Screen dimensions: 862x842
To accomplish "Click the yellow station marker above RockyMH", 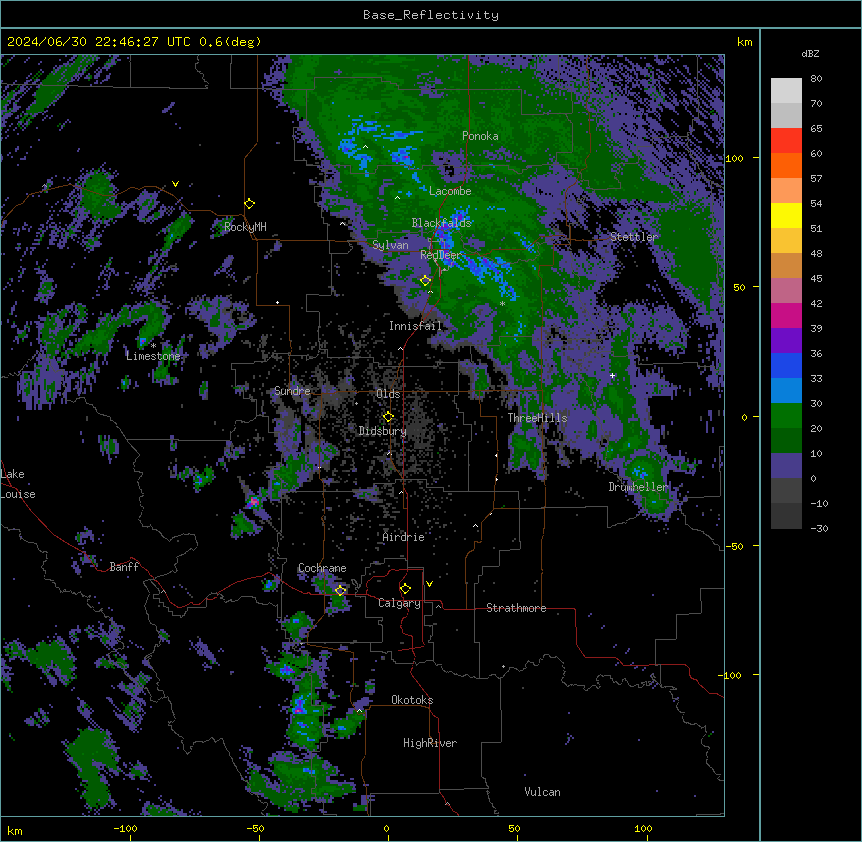I will click(249, 204).
